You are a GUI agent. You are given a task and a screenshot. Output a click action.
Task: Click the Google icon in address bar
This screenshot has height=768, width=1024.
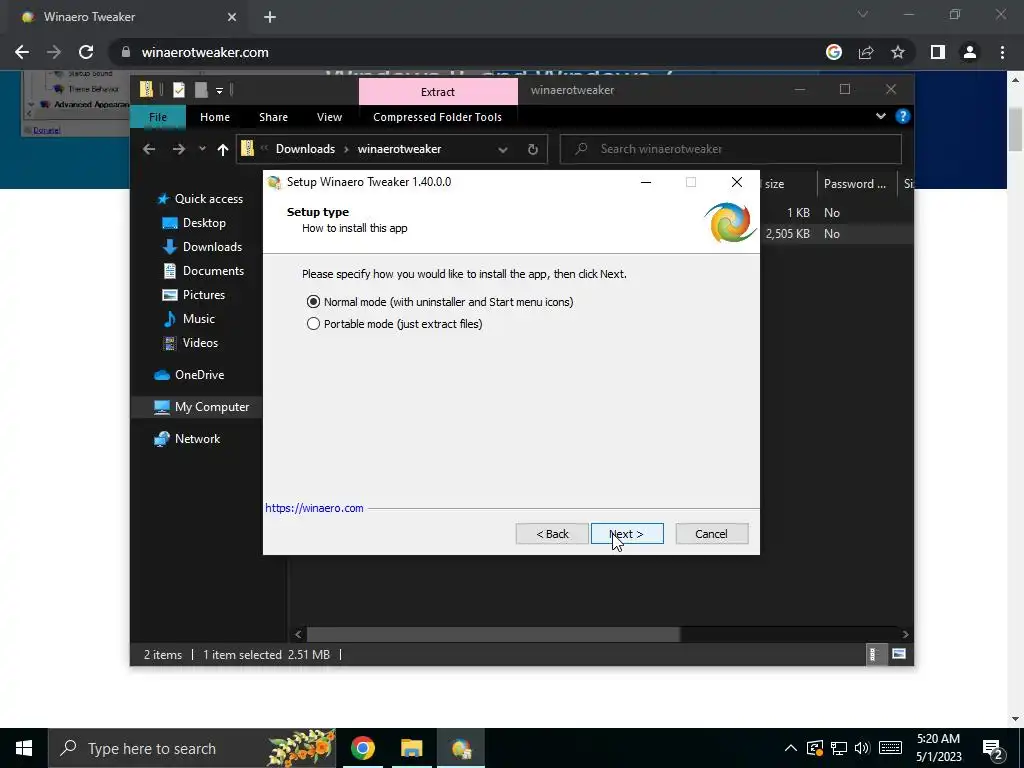[834, 52]
